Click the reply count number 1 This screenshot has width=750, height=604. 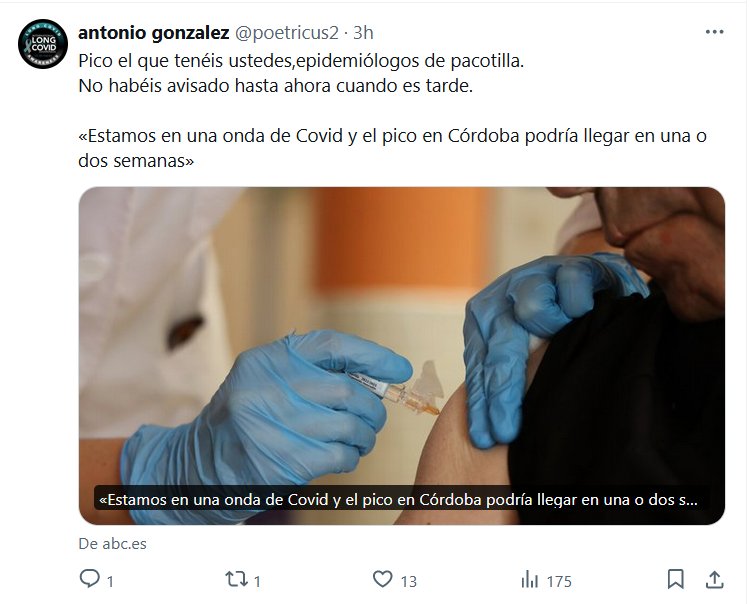110,582
